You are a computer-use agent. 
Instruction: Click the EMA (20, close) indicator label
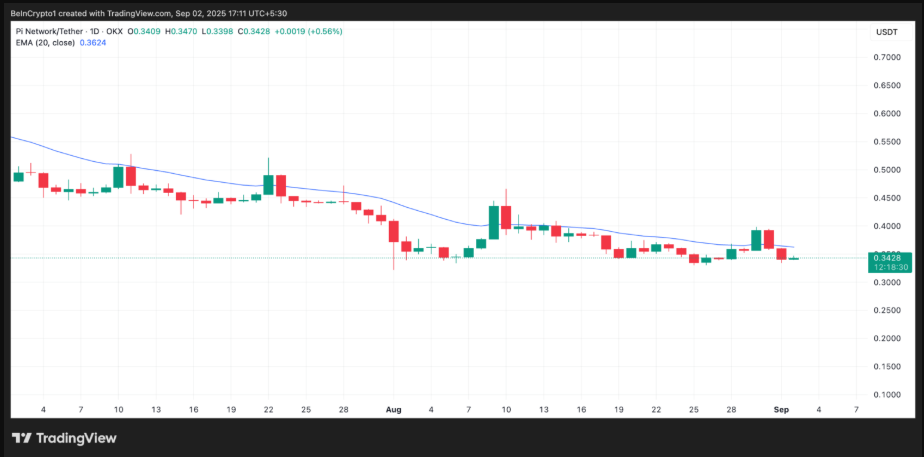point(43,43)
